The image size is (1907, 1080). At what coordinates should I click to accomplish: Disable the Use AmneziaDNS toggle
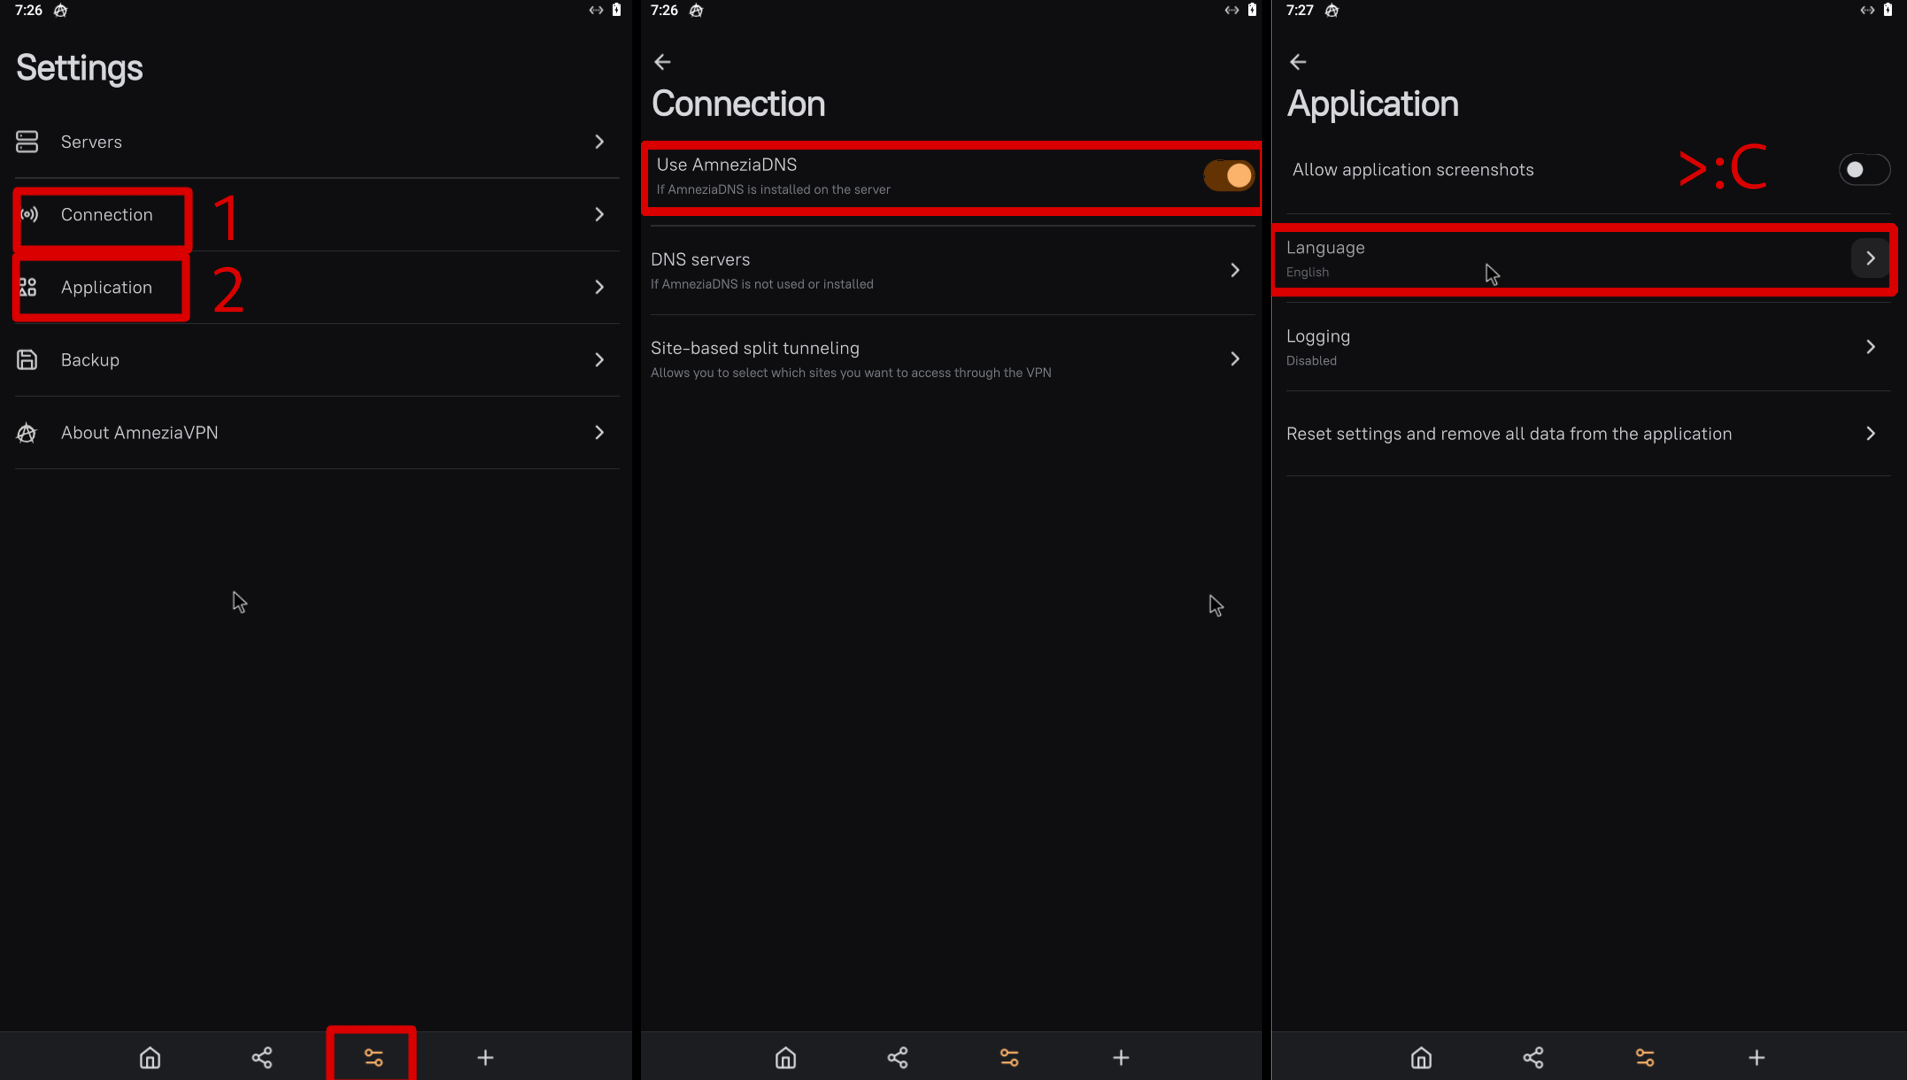coord(1228,176)
